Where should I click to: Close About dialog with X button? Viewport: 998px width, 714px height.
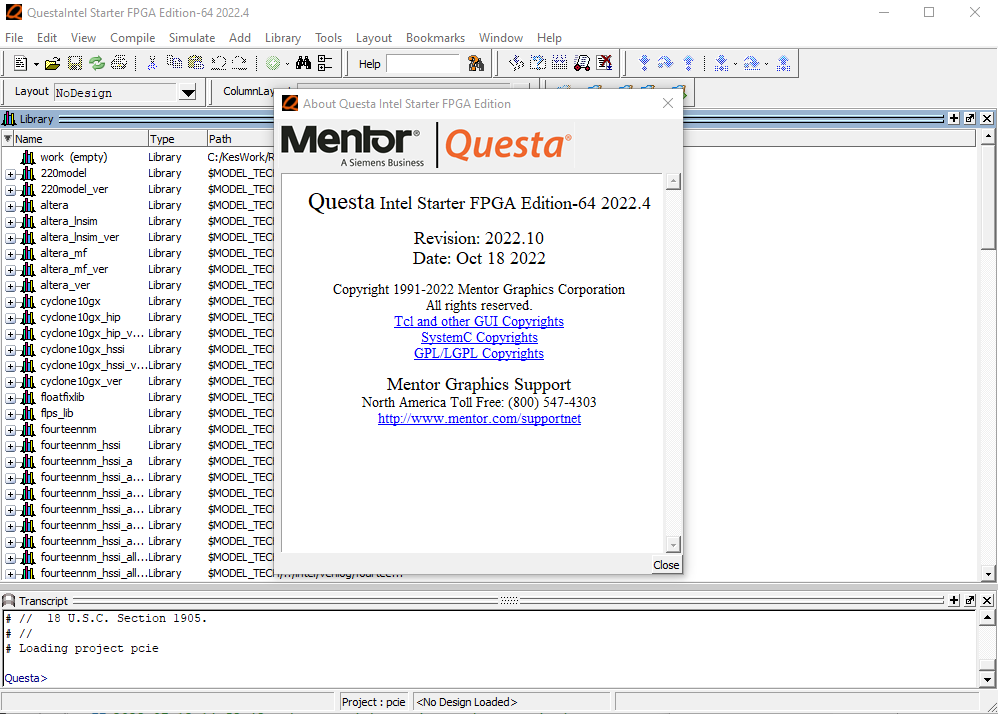point(668,103)
